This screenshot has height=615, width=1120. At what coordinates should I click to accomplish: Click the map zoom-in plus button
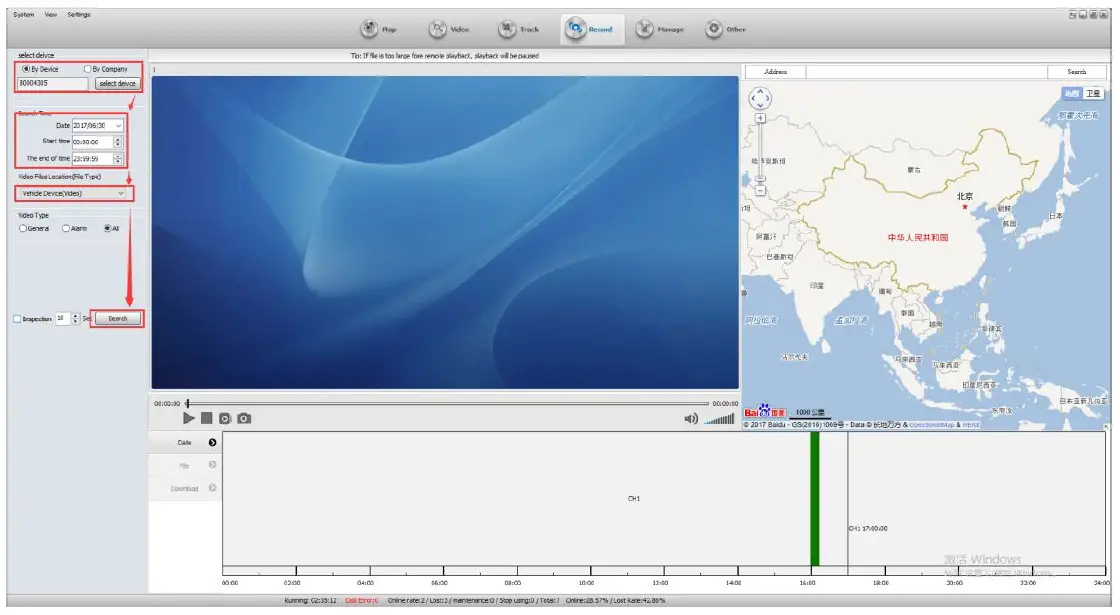click(760, 118)
